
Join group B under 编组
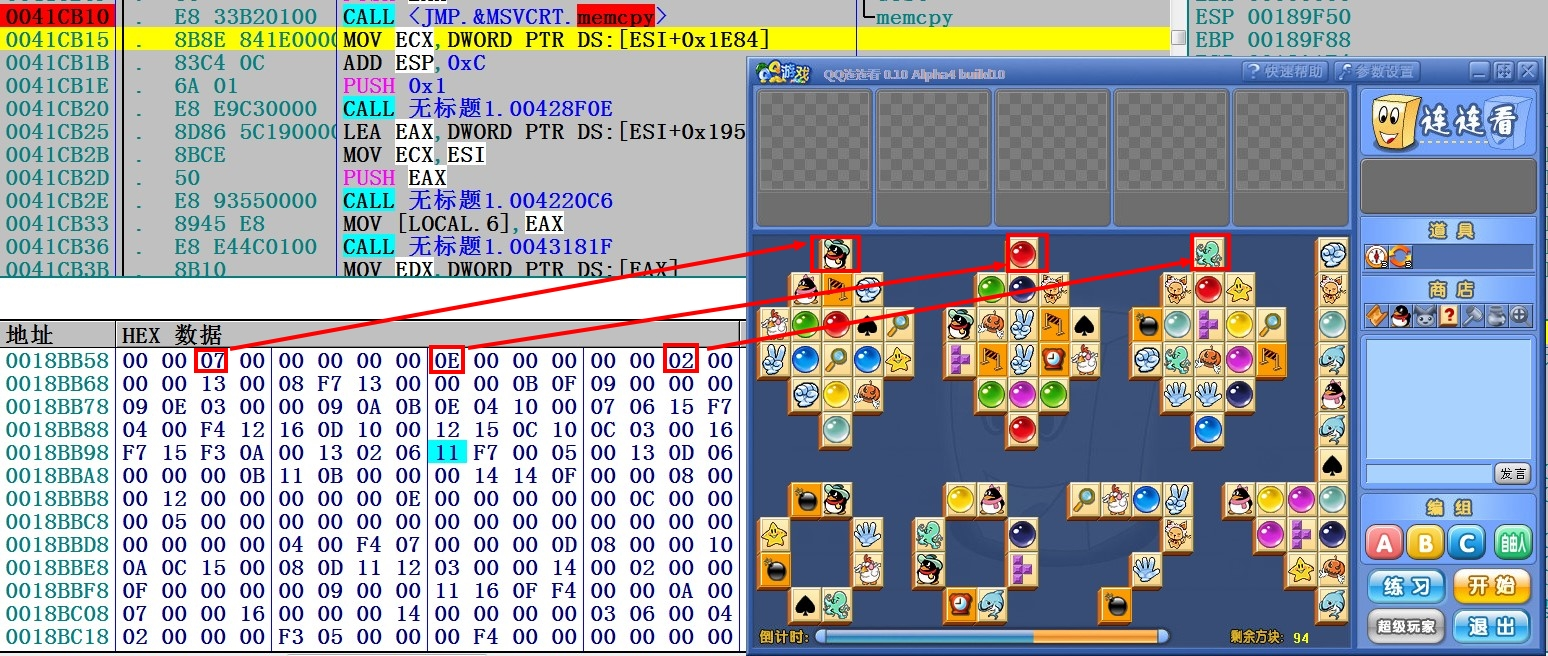pyautogui.click(x=1425, y=543)
